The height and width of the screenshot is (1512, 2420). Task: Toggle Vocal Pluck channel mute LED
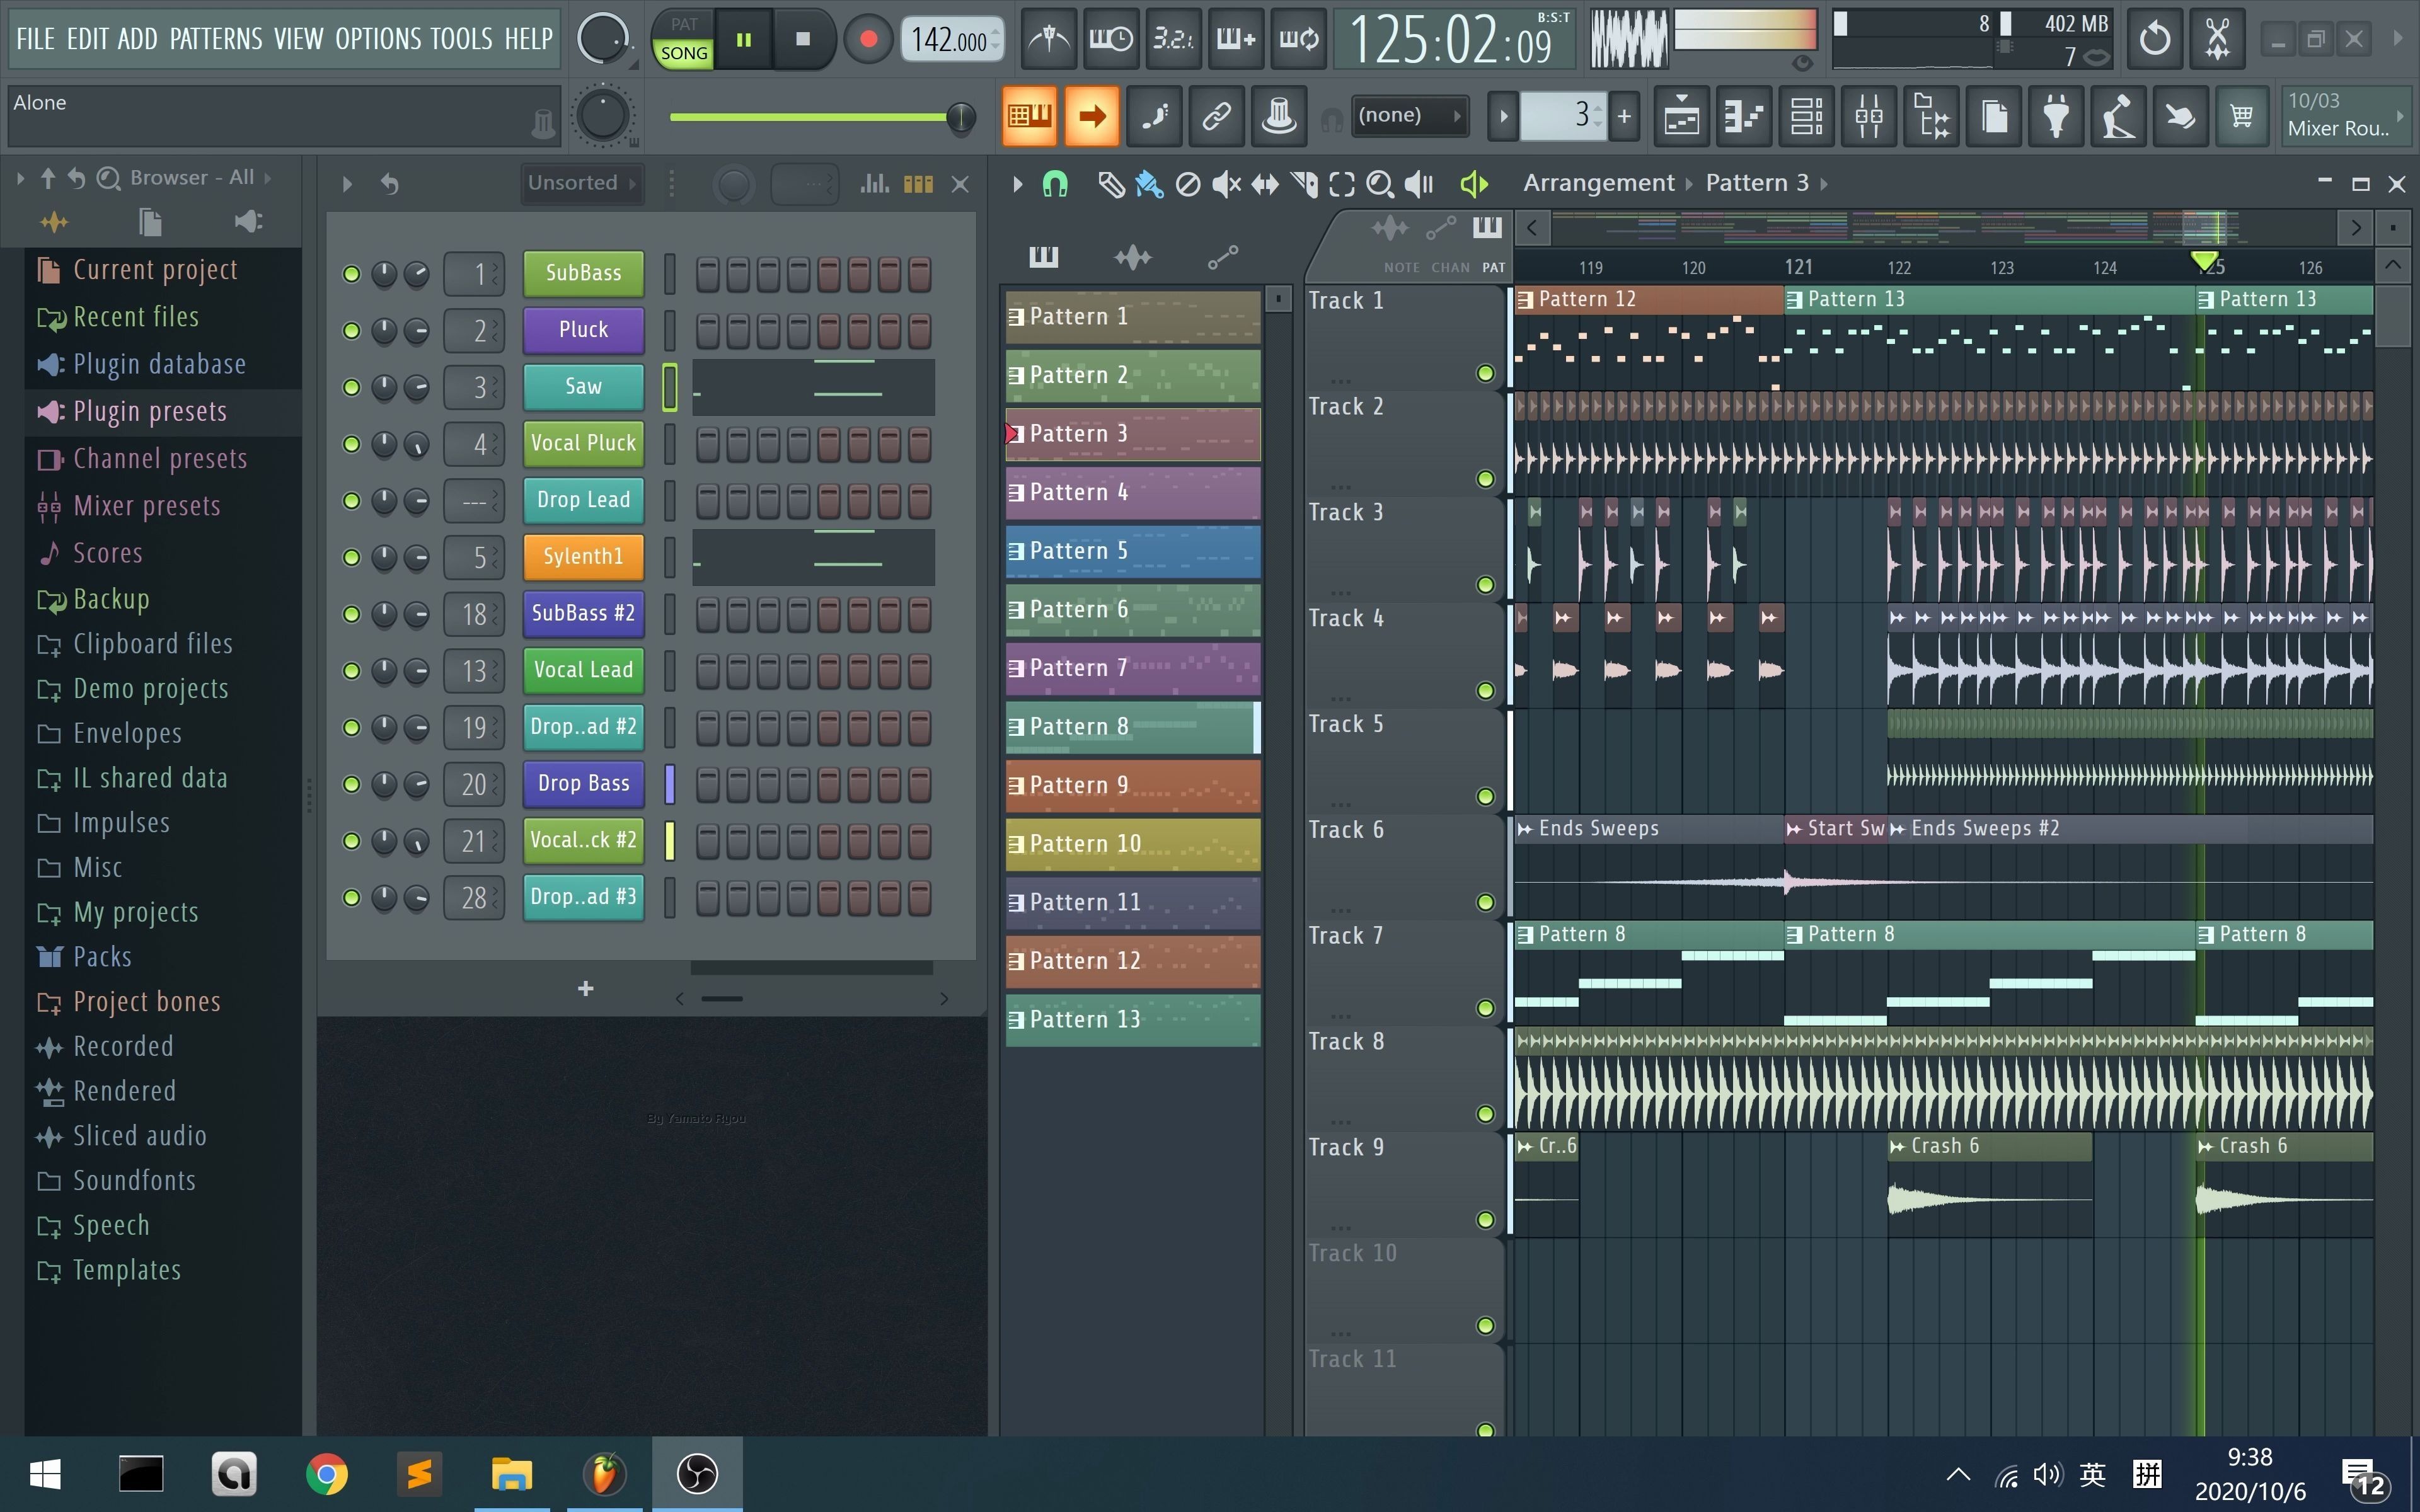(351, 444)
